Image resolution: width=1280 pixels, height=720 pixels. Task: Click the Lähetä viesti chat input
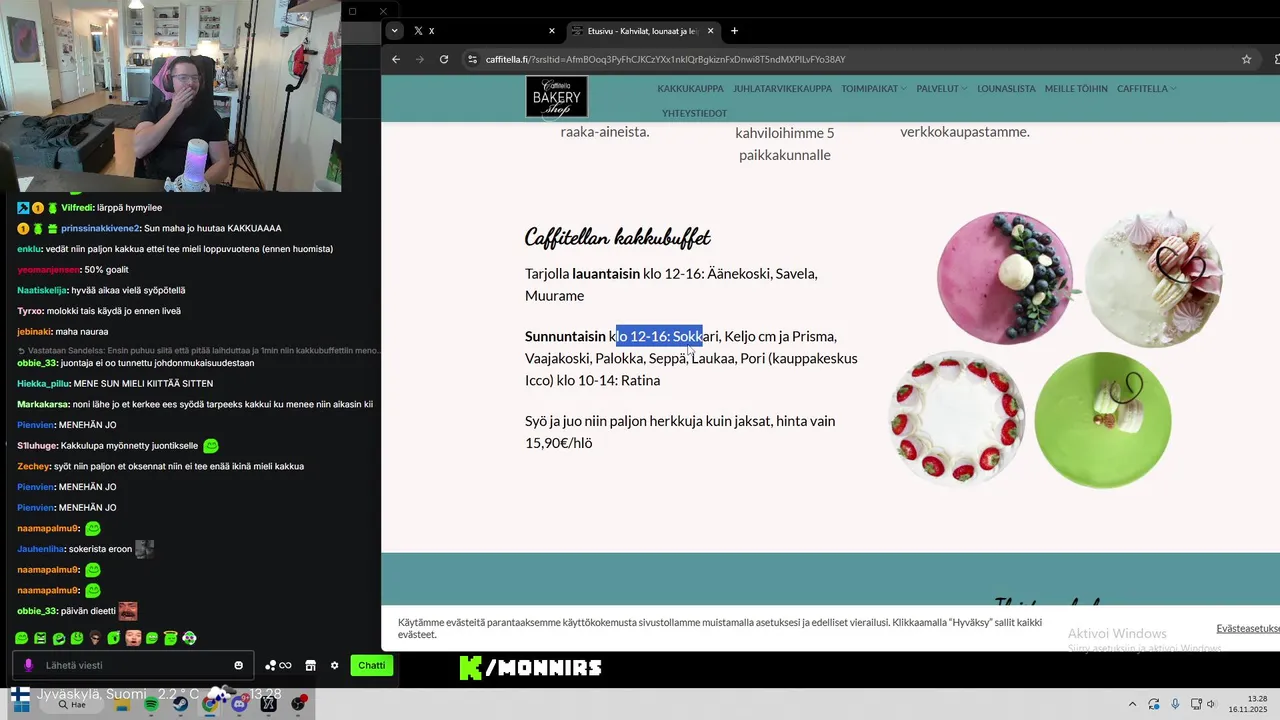[134, 665]
